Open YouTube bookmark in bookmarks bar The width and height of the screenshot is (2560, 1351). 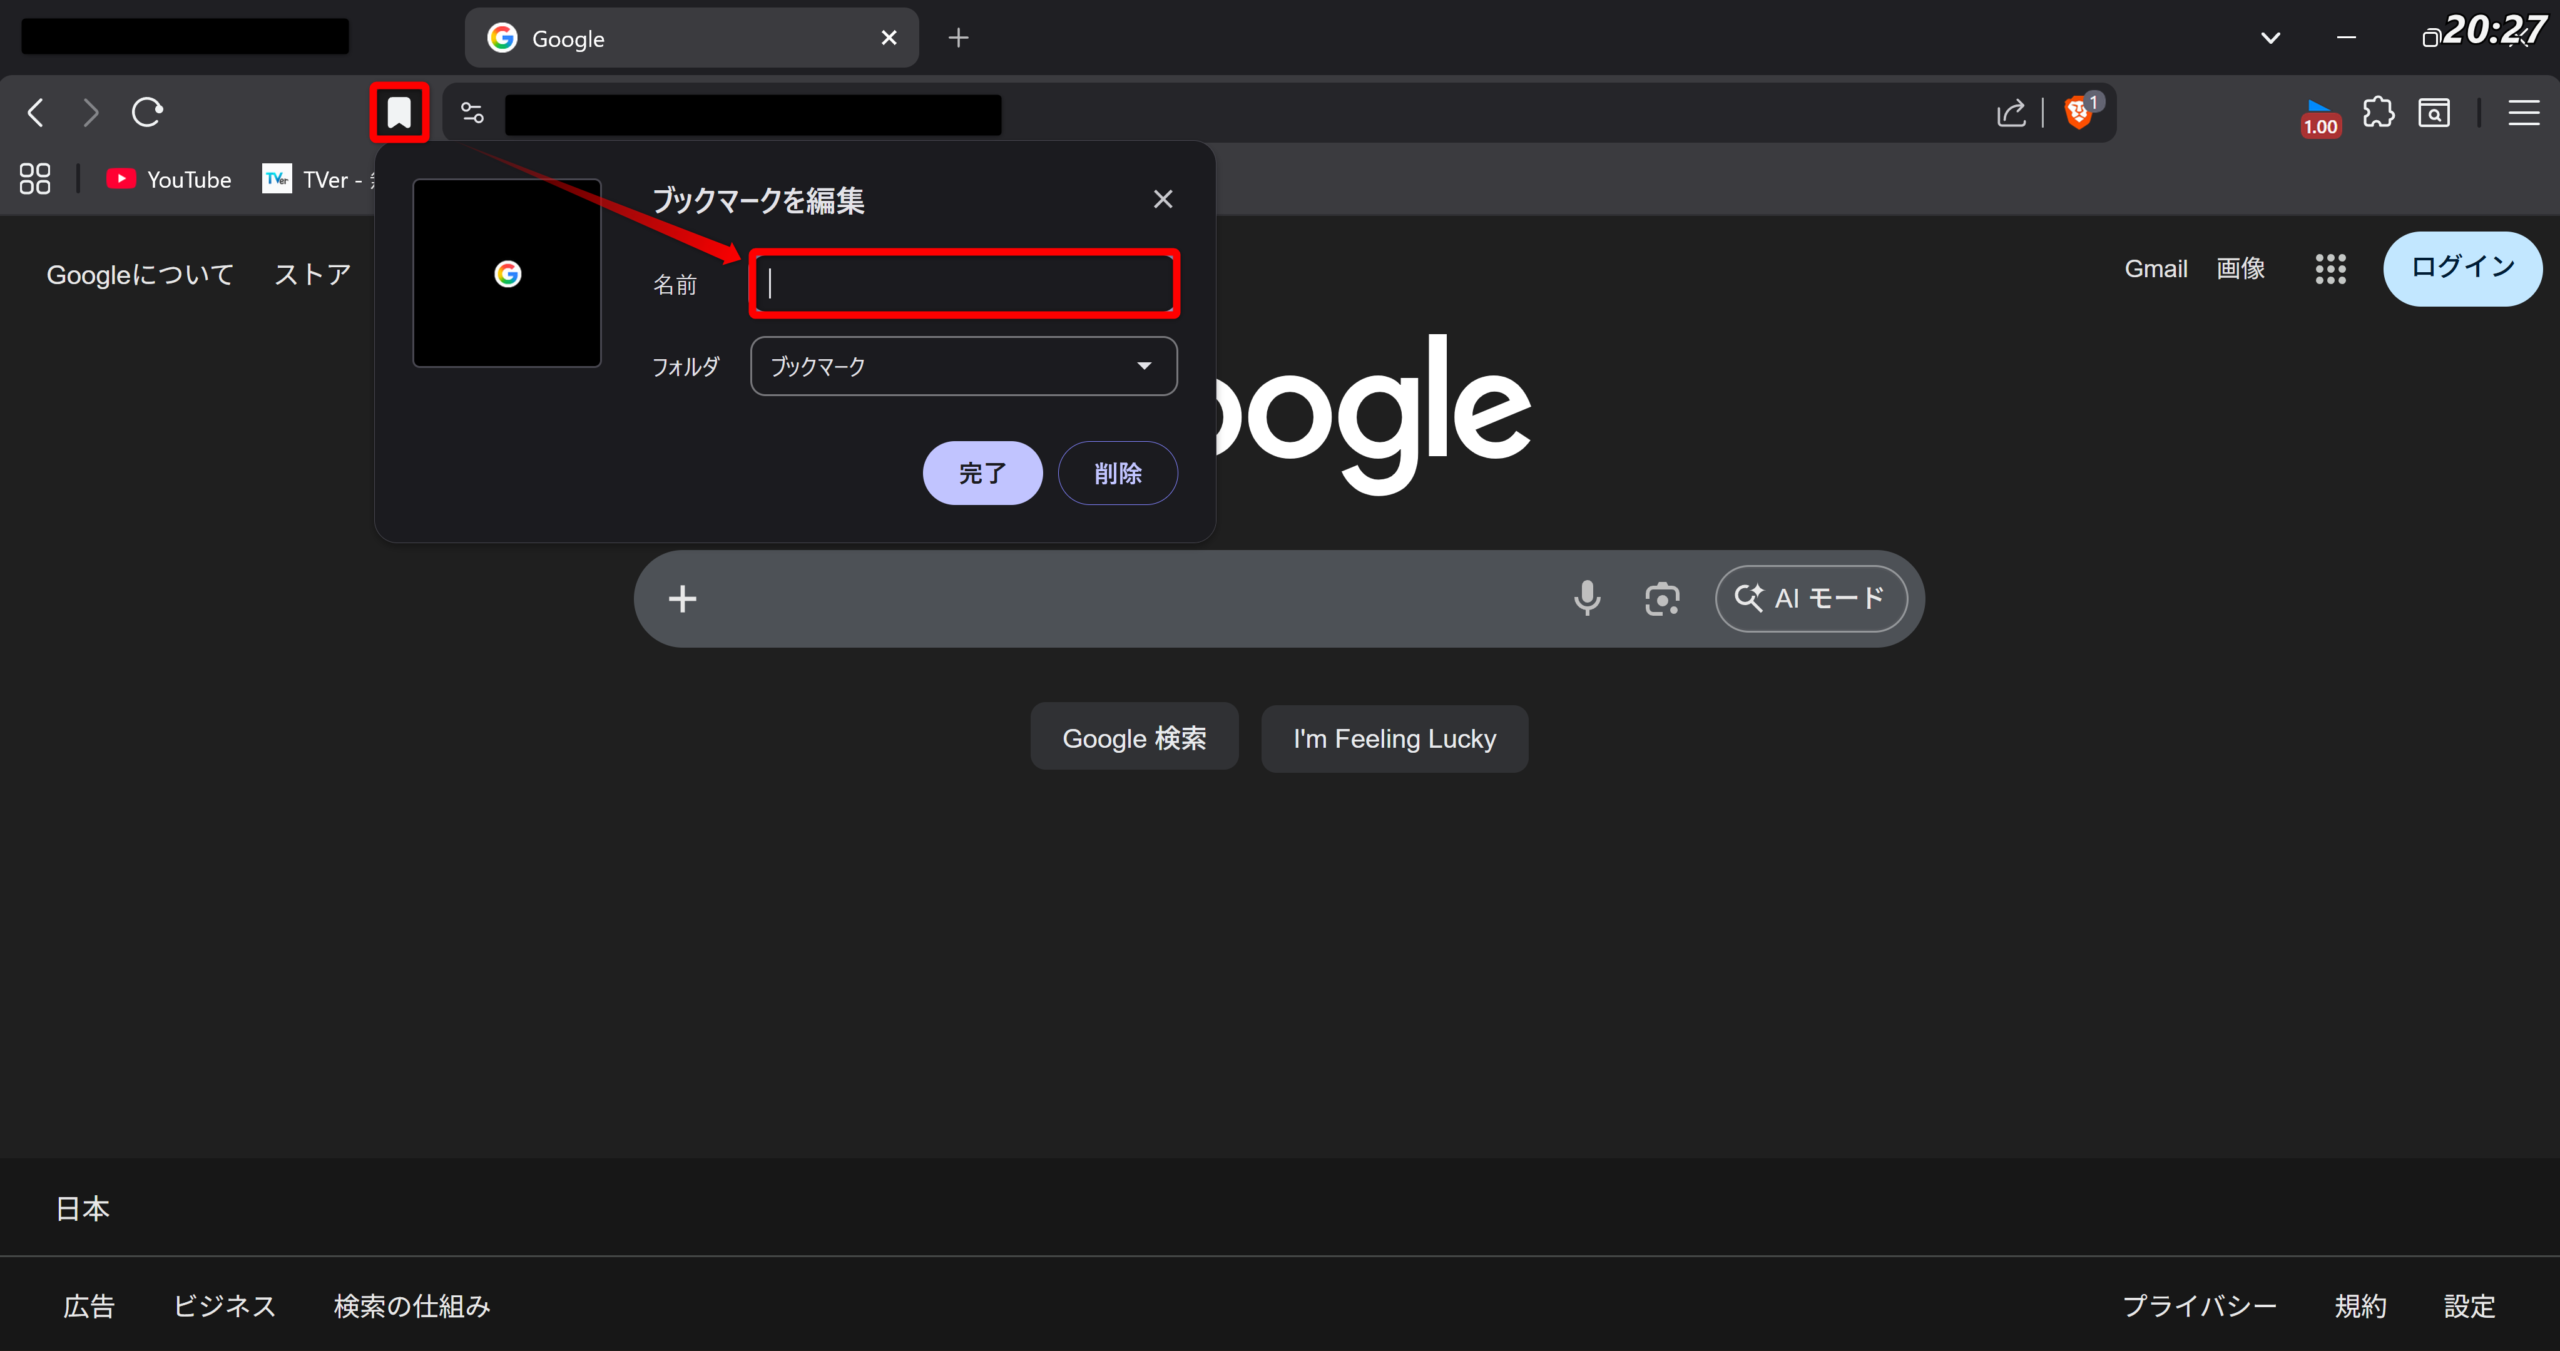coord(170,180)
